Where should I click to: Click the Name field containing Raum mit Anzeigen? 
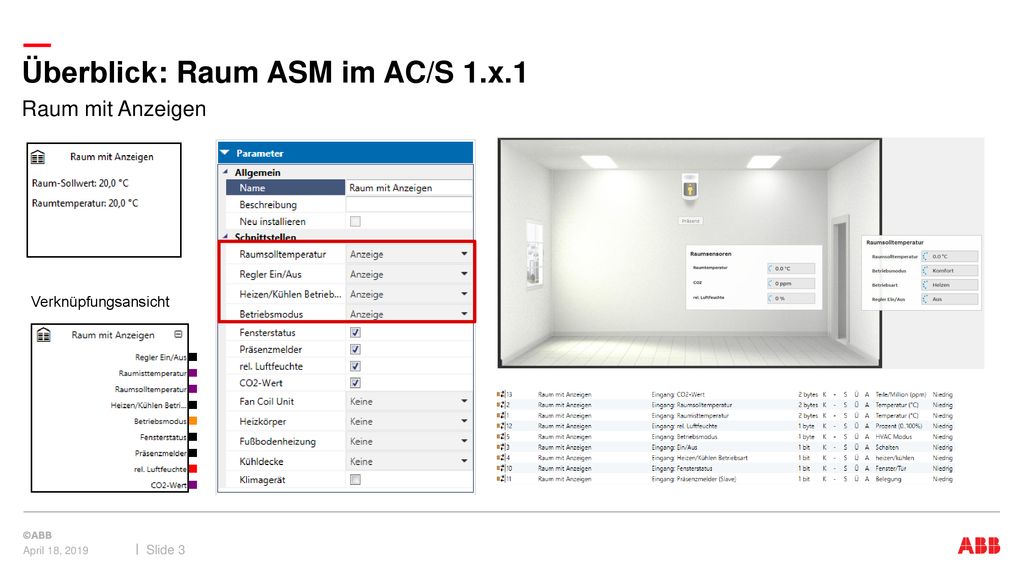(x=409, y=187)
